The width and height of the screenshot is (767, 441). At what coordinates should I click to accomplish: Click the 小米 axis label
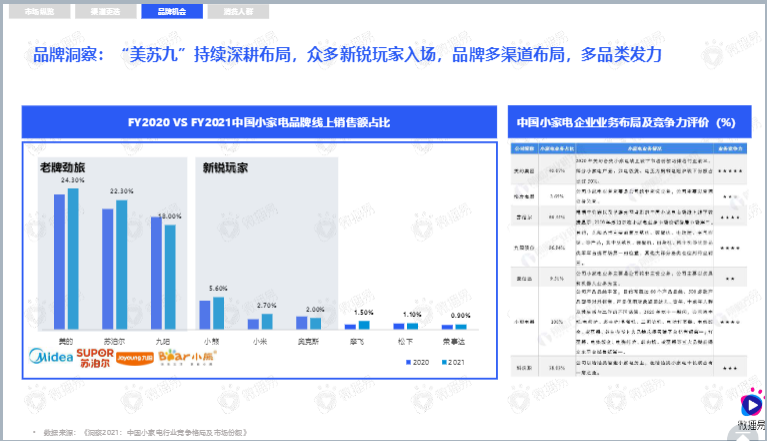pyautogui.click(x=260, y=341)
